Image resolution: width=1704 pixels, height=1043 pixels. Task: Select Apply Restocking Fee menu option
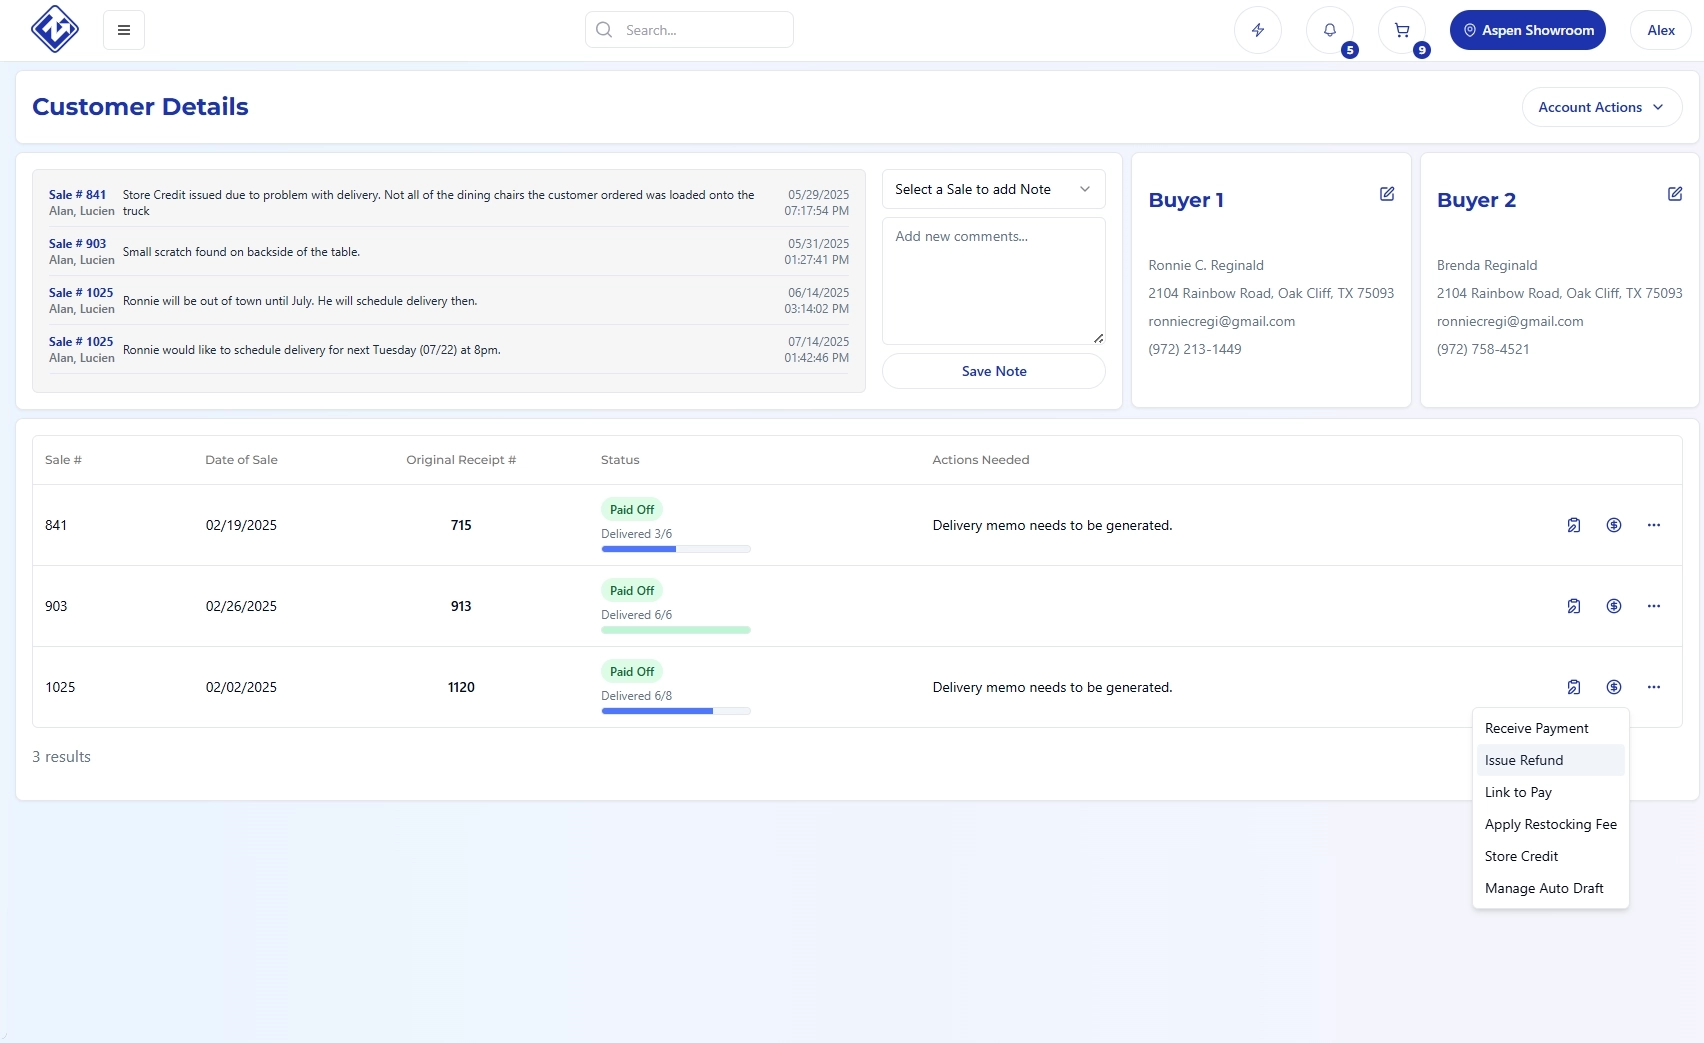pyautogui.click(x=1550, y=824)
